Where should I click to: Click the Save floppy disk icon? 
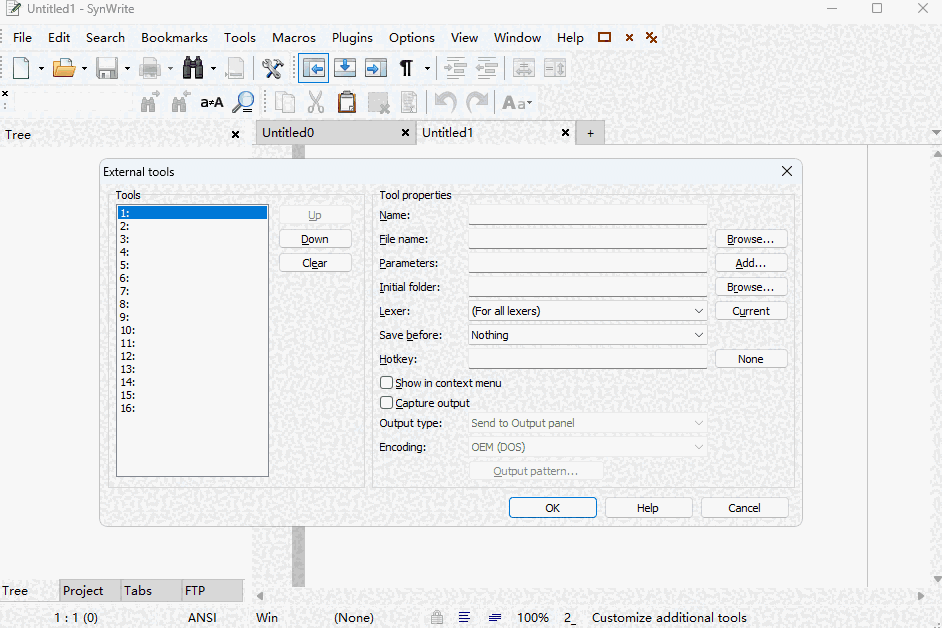click(107, 68)
